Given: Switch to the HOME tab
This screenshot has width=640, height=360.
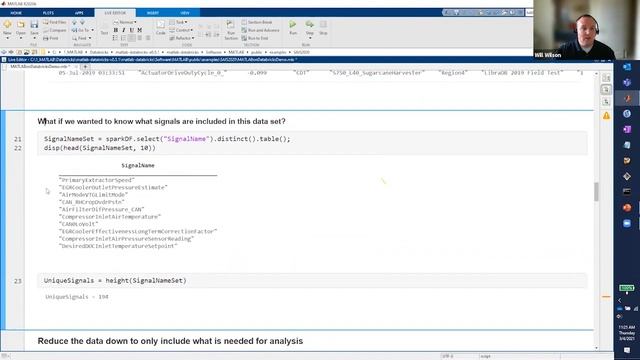Looking at the screenshot, I should [x=16, y=13].
